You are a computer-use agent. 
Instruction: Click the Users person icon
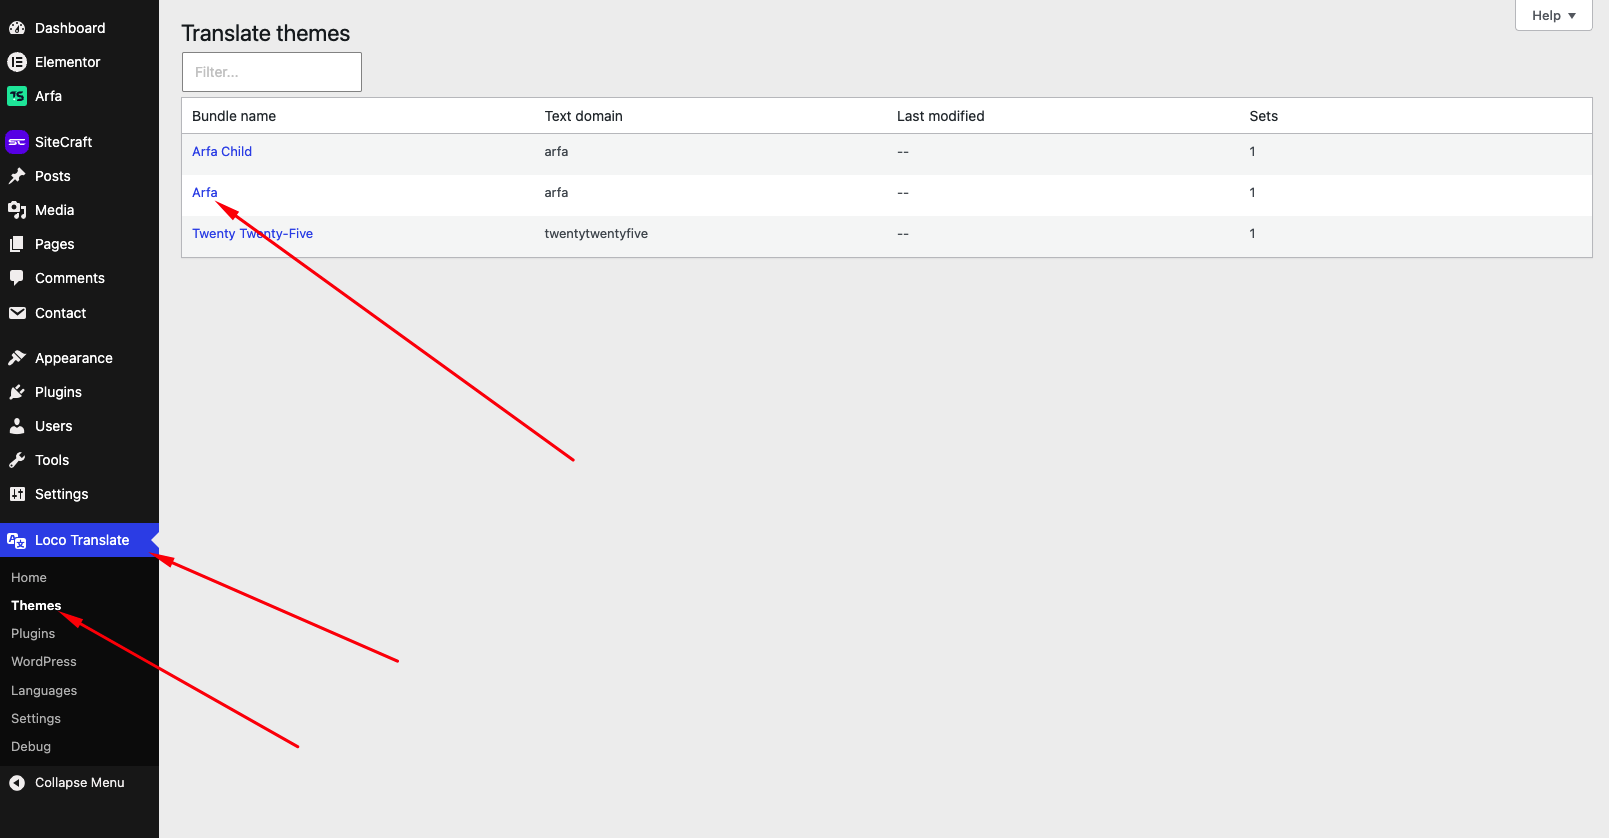(17, 426)
